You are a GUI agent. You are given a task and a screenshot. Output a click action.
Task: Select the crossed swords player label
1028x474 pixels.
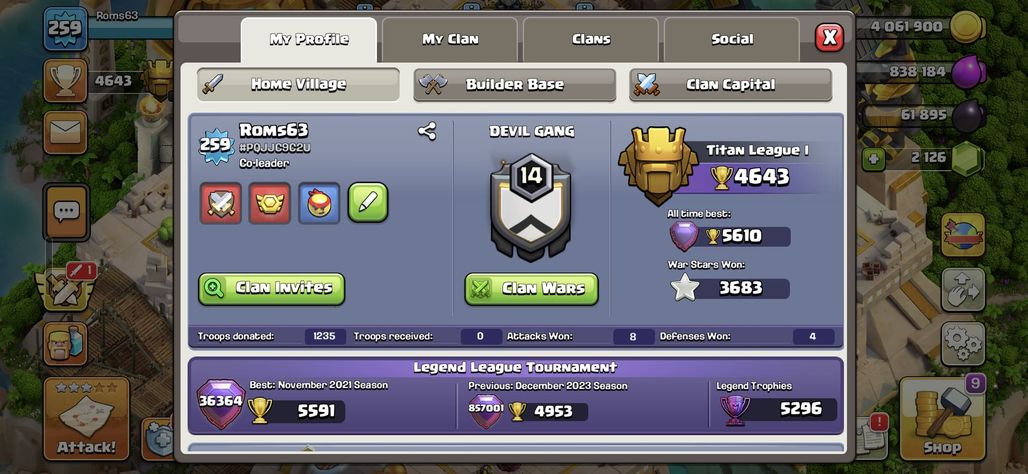click(221, 203)
